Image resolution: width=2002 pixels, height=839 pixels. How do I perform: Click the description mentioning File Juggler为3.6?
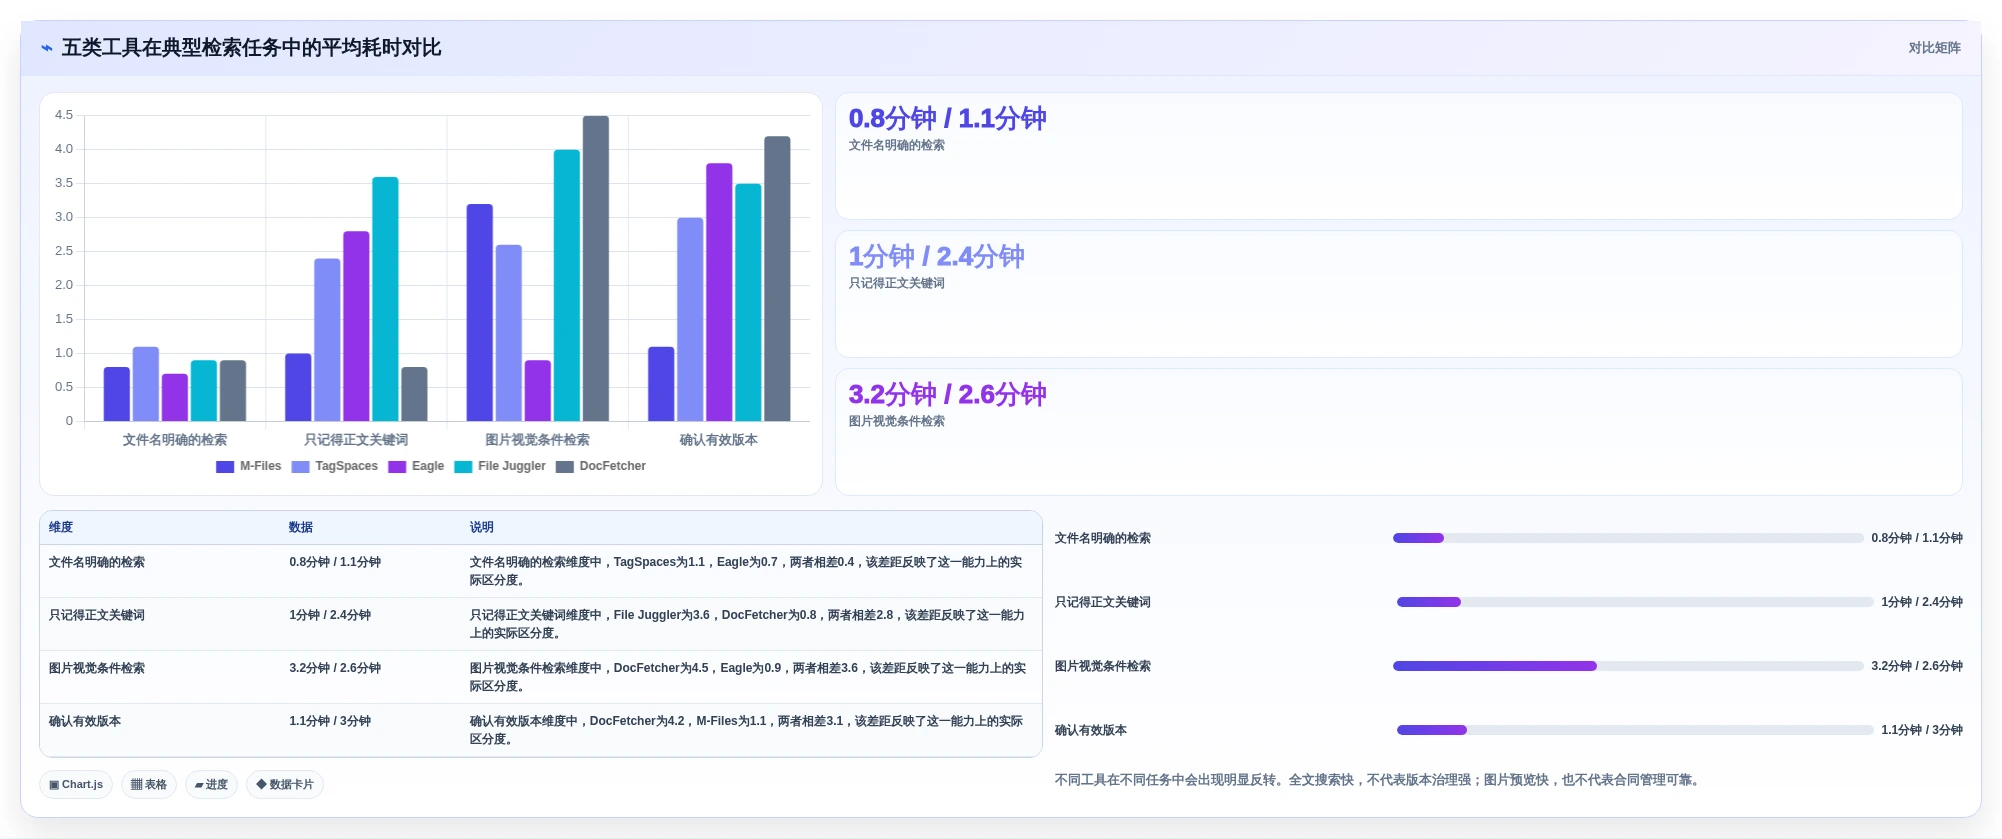click(747, 624)
